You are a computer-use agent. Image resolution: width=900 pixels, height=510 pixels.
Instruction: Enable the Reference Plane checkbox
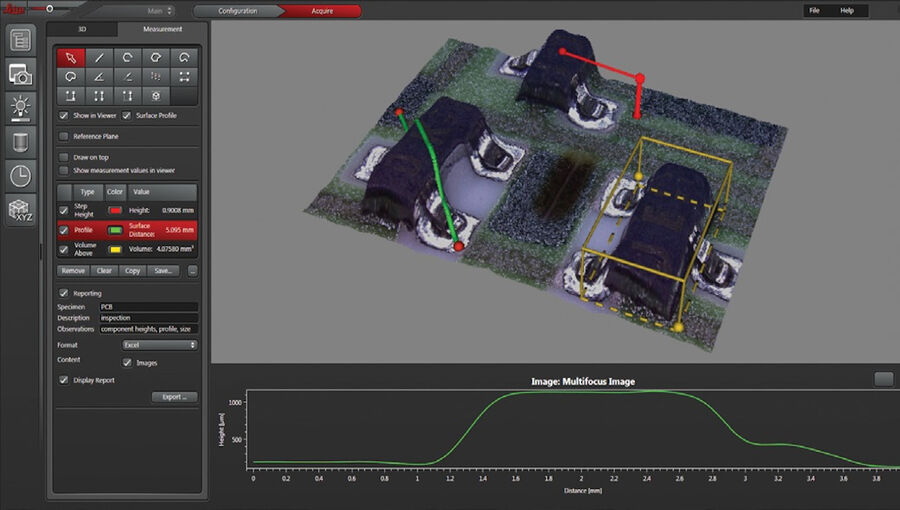tap(64, 137)
